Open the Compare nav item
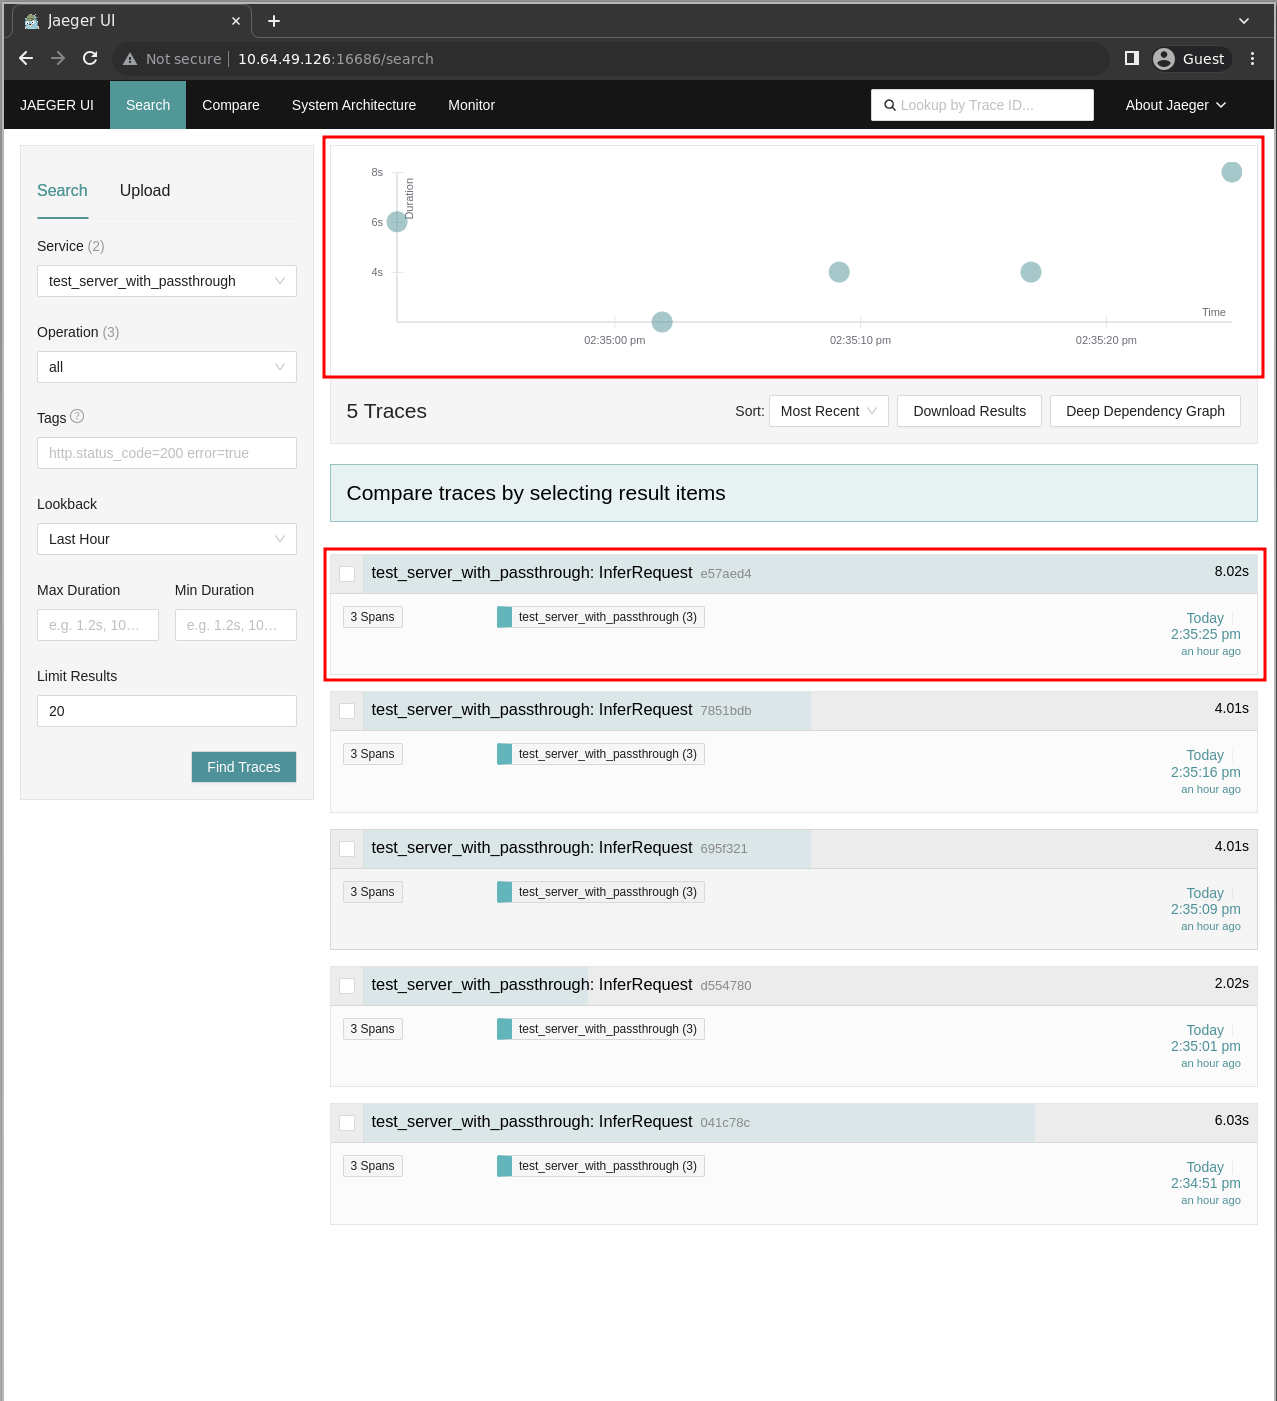Viewport: 1277px width, 1401px height. click(231, 105)
